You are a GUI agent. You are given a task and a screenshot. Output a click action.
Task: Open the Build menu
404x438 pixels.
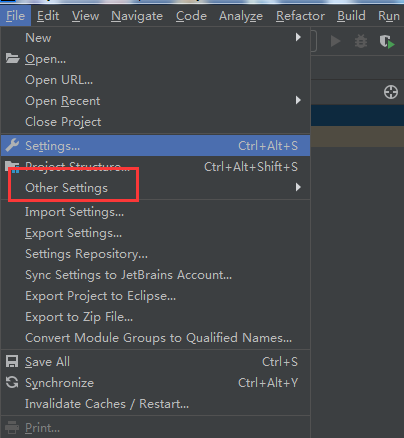tap(351, 16)
